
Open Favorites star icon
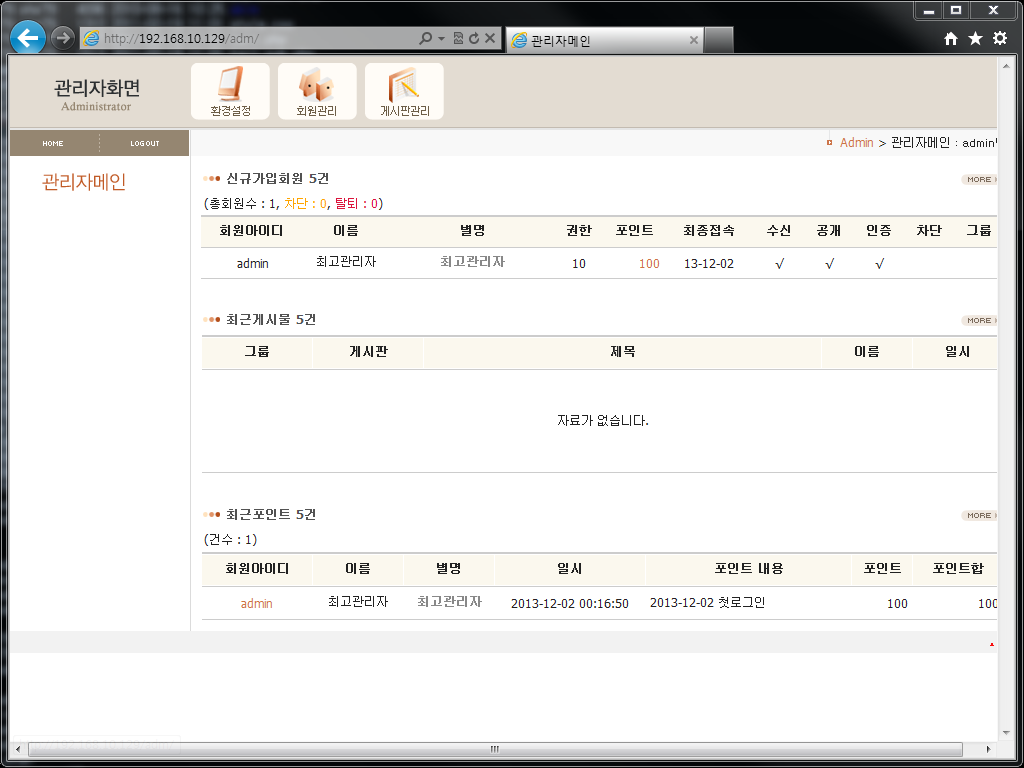pyautogui.click(x=975, y=39)
